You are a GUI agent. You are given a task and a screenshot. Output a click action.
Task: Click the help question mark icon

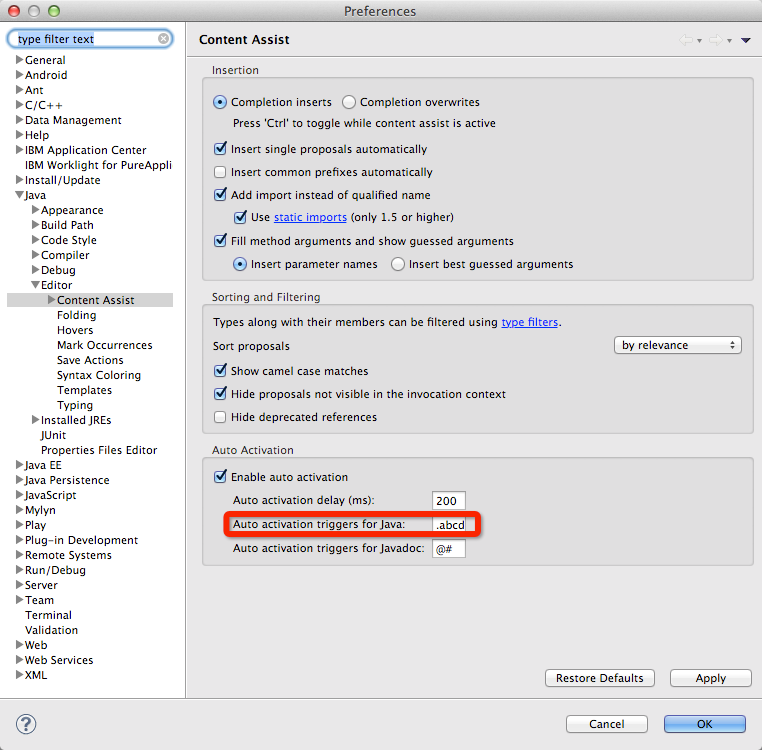pyautogui.click(x=26, y=723)
